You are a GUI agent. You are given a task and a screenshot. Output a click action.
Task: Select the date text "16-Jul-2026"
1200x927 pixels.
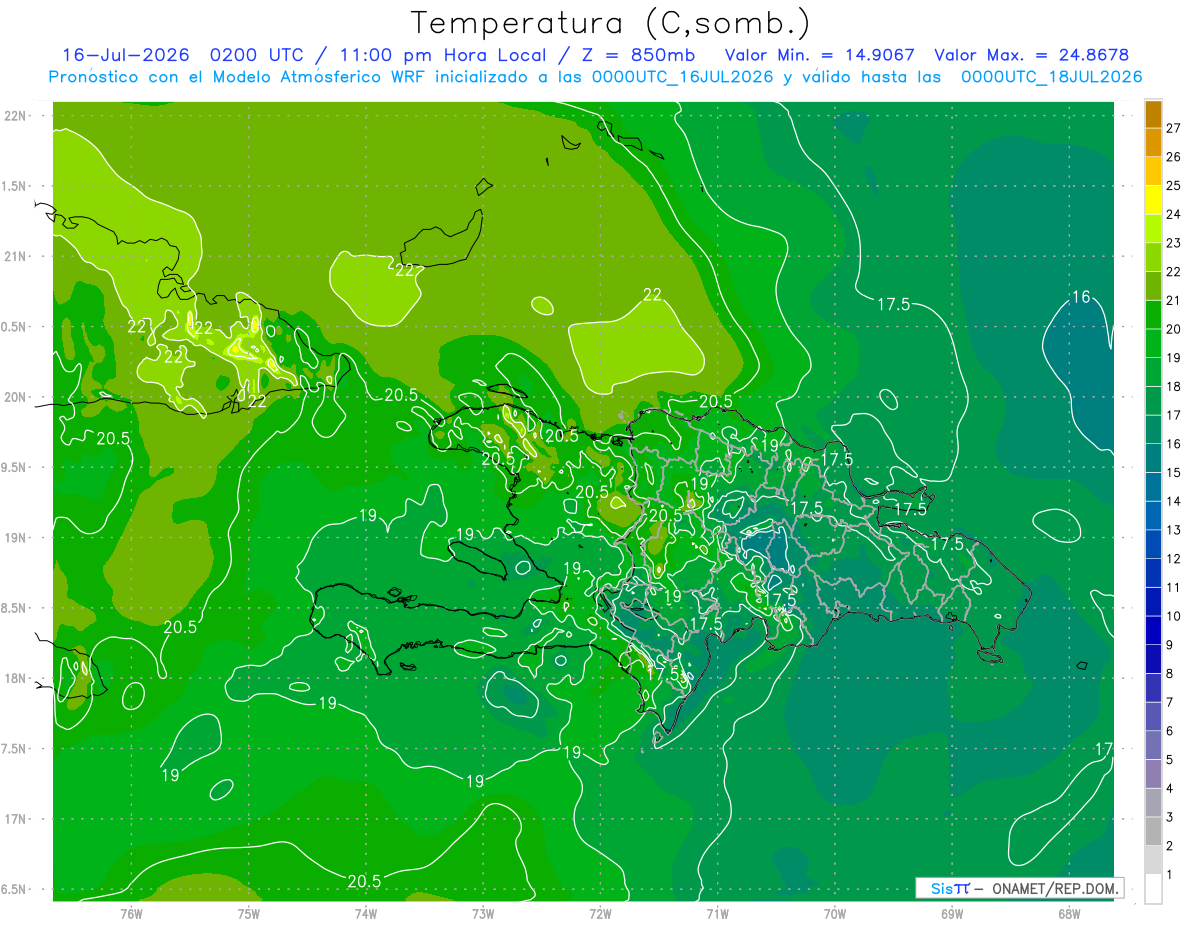tap(127, 55)
